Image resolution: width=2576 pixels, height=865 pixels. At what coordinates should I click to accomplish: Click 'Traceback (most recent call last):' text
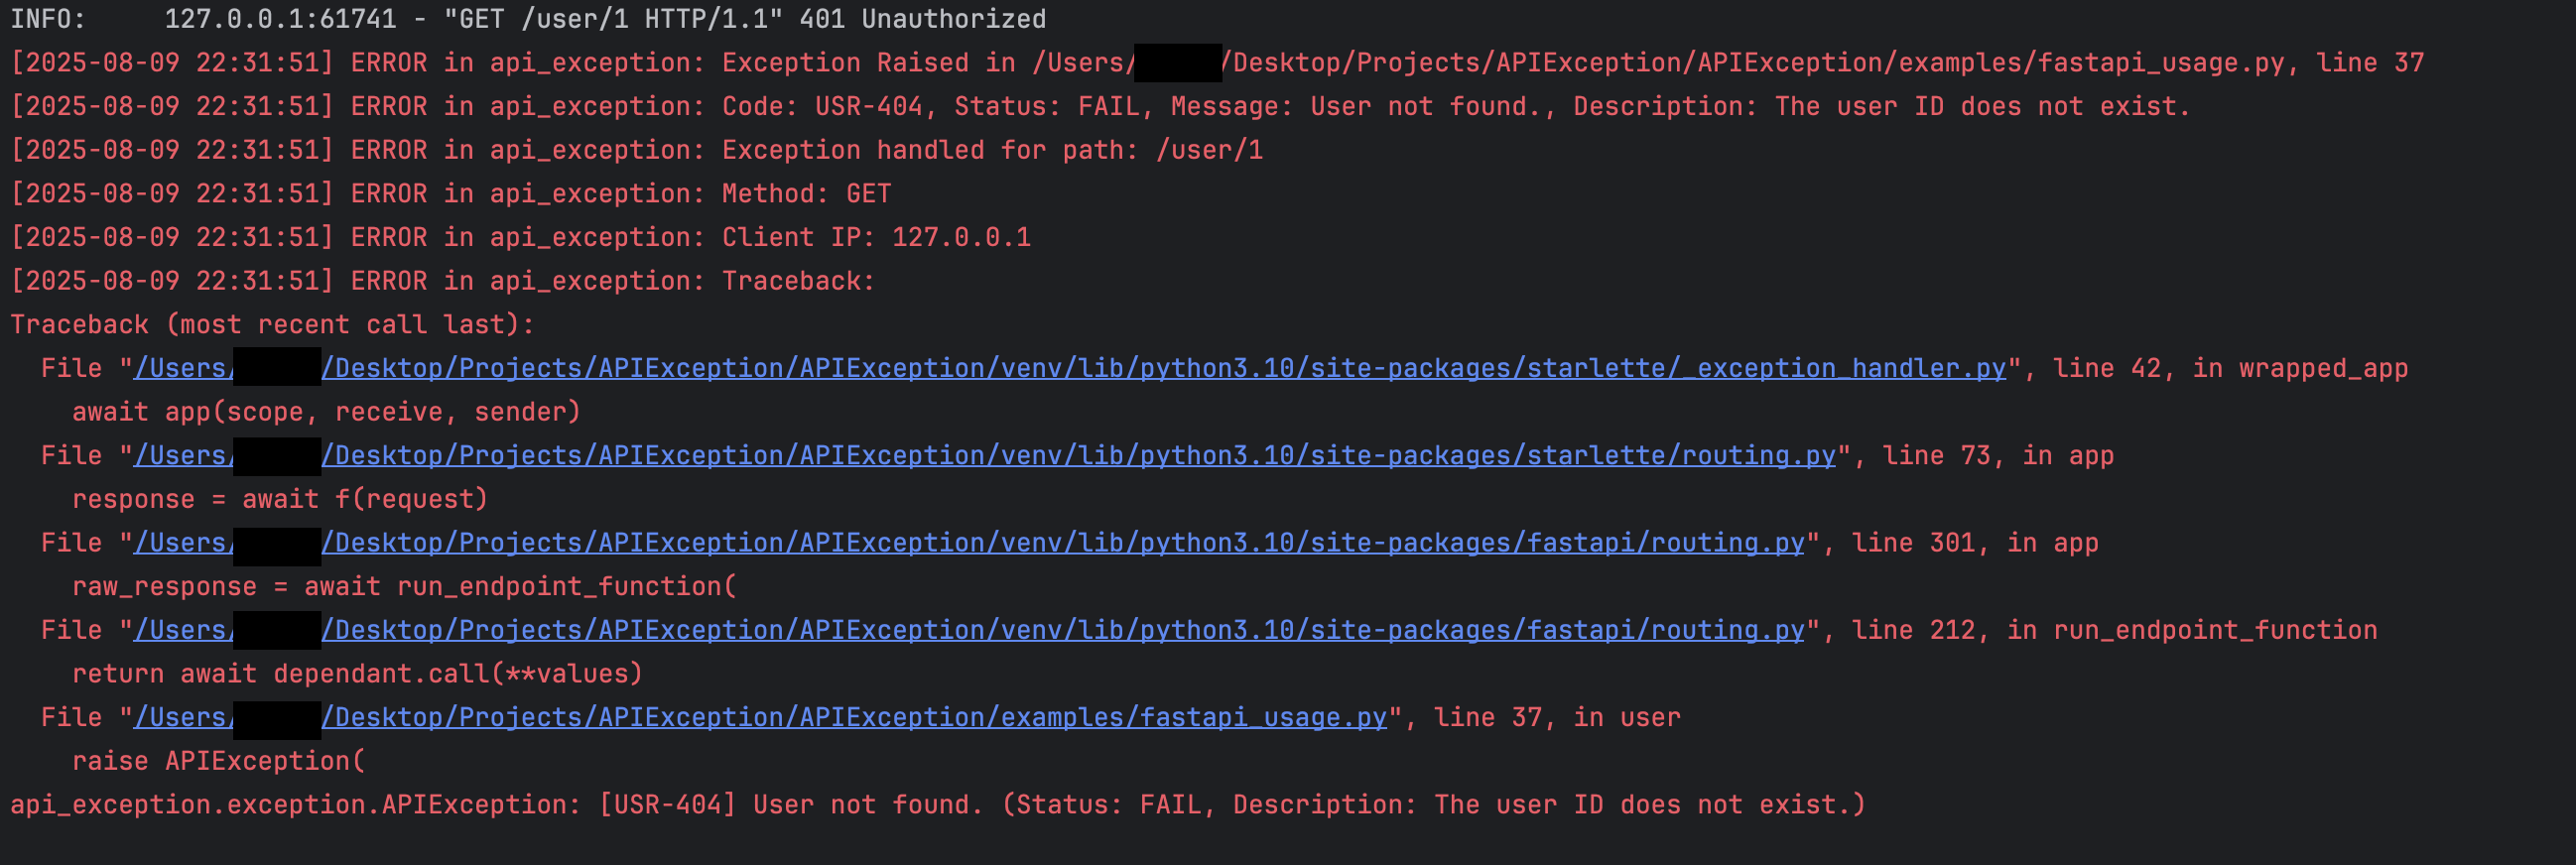272,325
